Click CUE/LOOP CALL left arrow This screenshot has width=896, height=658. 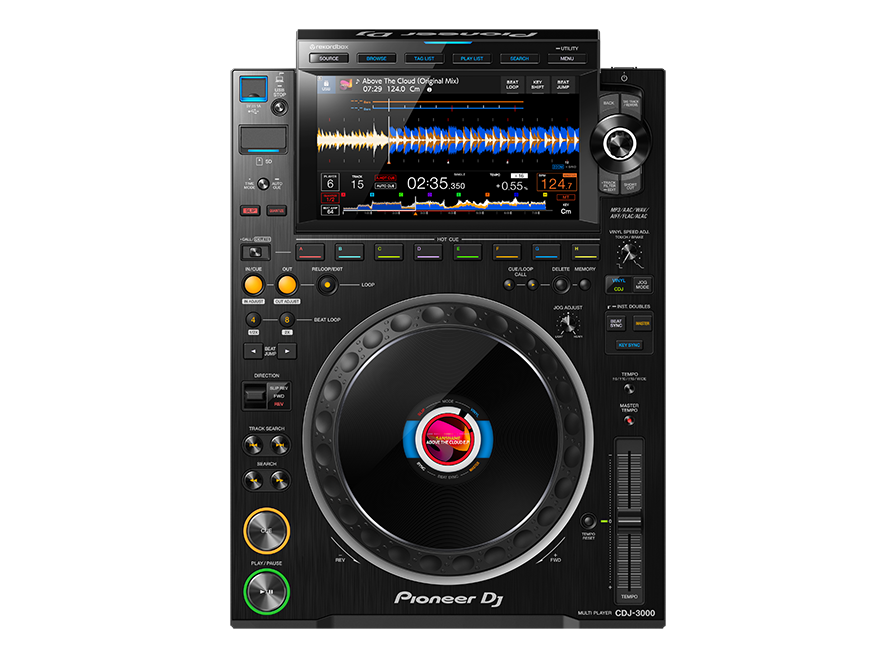509,284
